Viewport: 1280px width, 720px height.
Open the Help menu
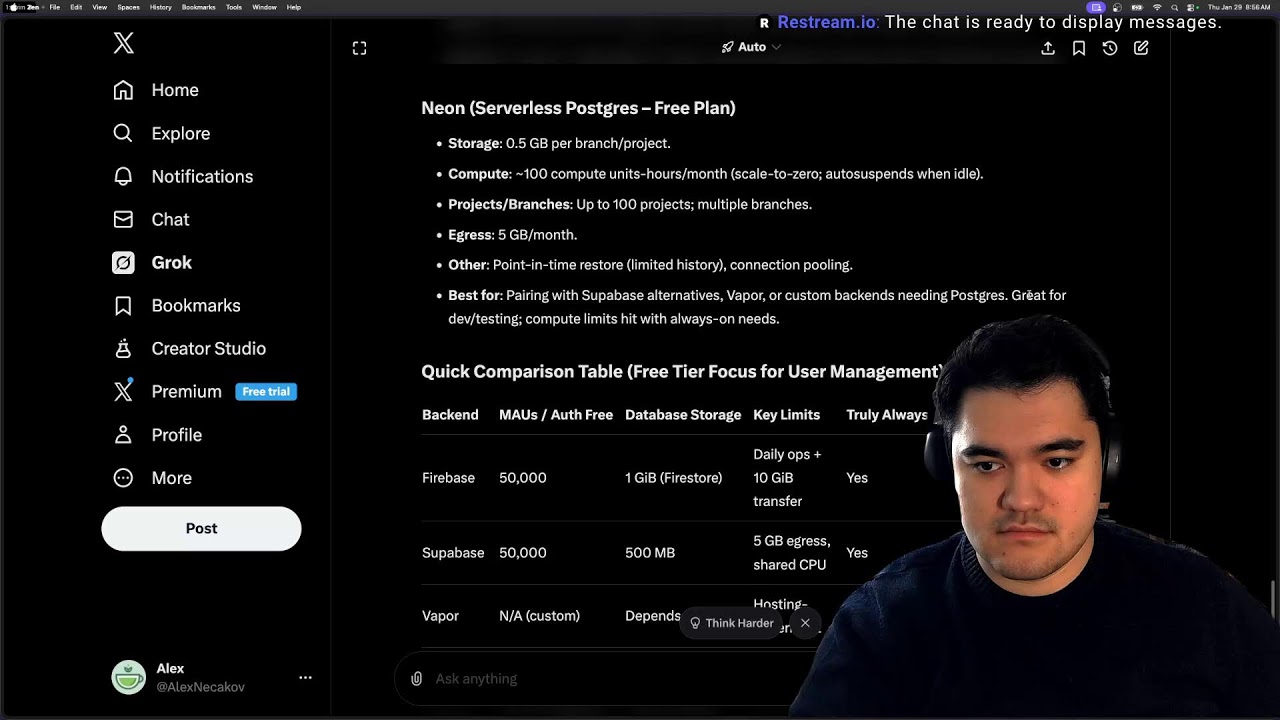click(x=294, y=7)
